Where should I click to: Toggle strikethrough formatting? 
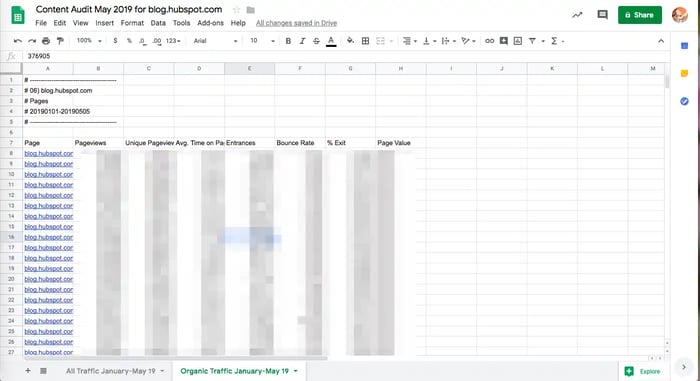(316, 41)
